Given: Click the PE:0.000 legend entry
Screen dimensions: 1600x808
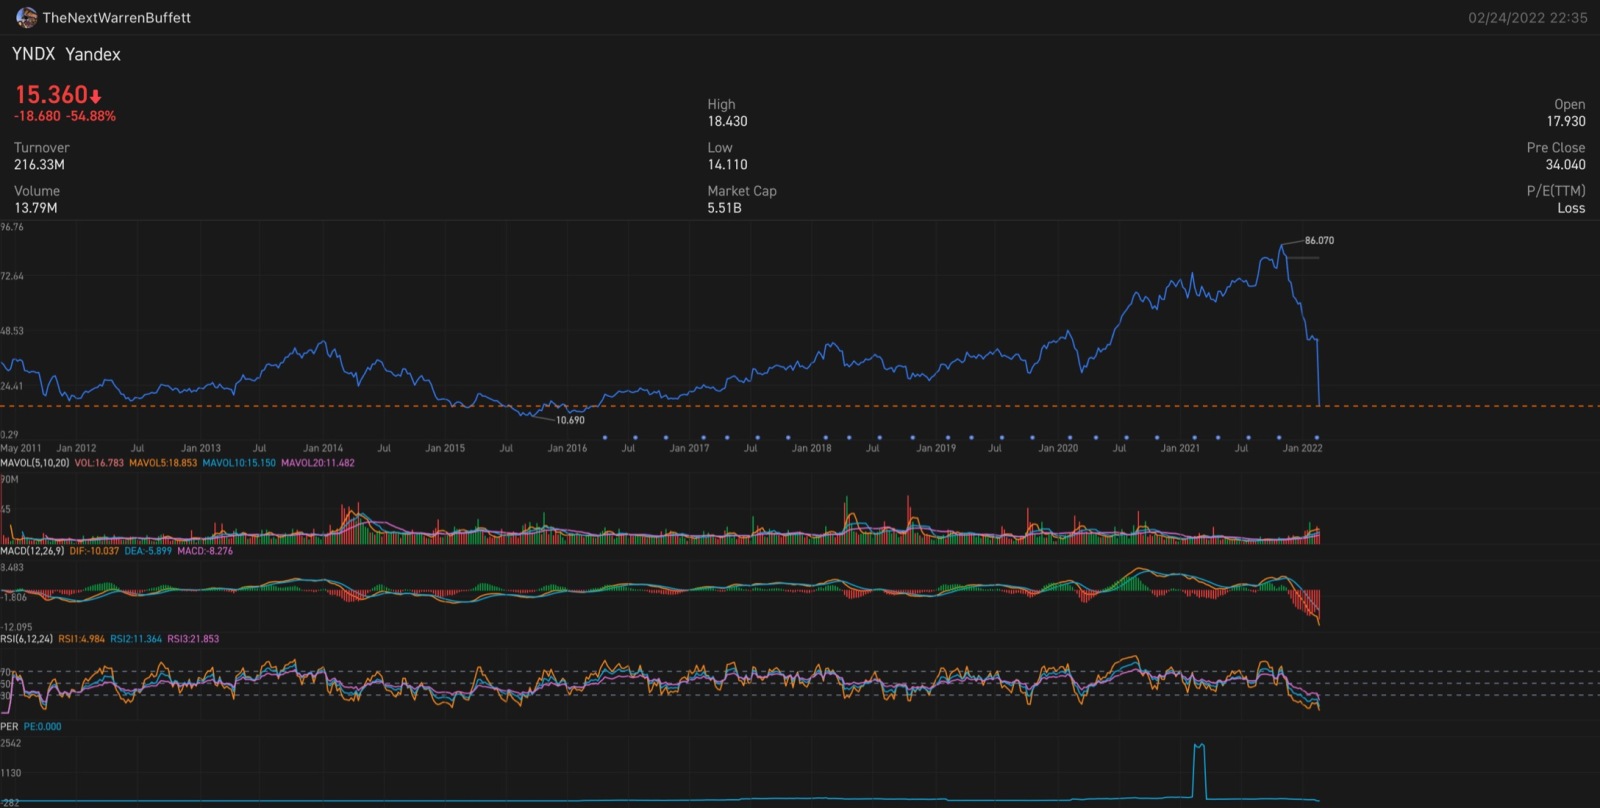Looking at the screenshot, I should 42,727.
